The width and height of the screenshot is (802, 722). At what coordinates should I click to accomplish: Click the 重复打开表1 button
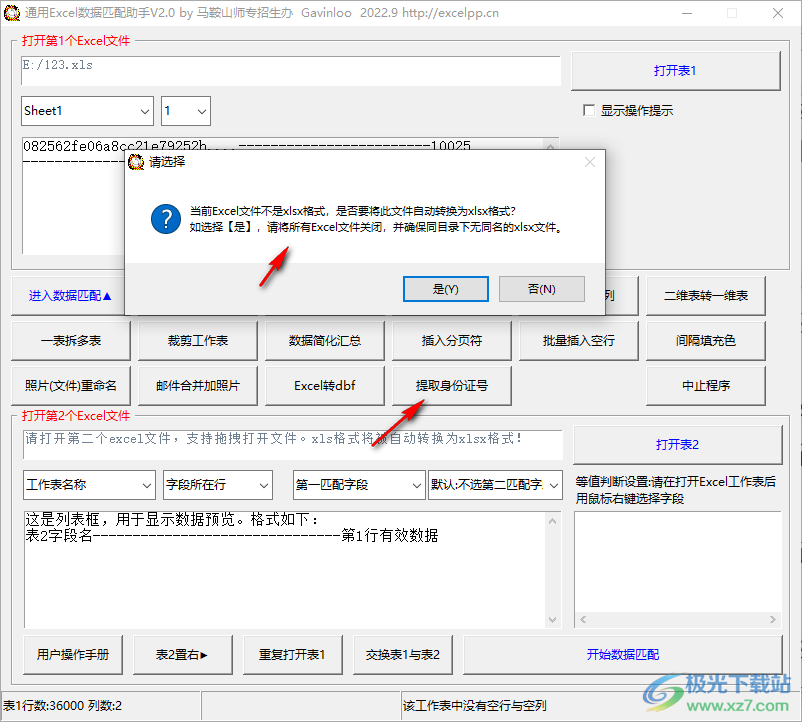click(x=293, y=655)
